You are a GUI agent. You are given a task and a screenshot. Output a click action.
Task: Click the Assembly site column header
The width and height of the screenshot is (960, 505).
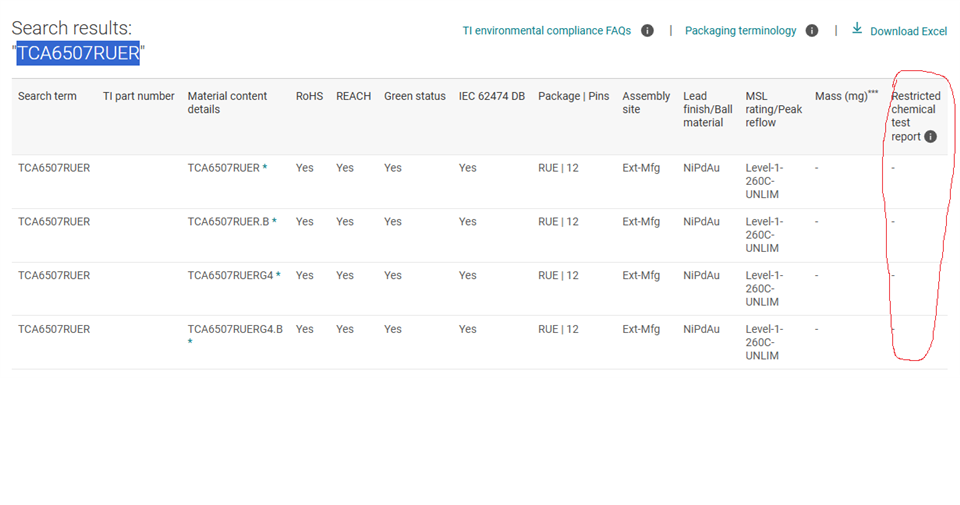click(x=646, y=103)
